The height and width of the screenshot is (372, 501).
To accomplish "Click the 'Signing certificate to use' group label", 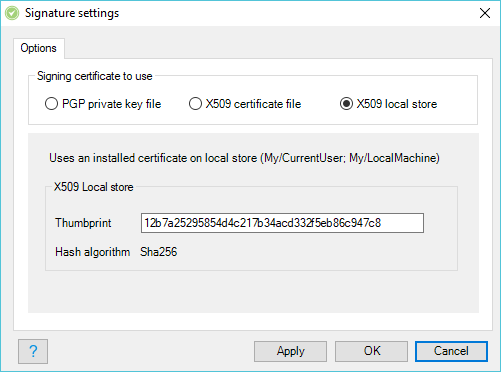I will [x=95, y=76].
